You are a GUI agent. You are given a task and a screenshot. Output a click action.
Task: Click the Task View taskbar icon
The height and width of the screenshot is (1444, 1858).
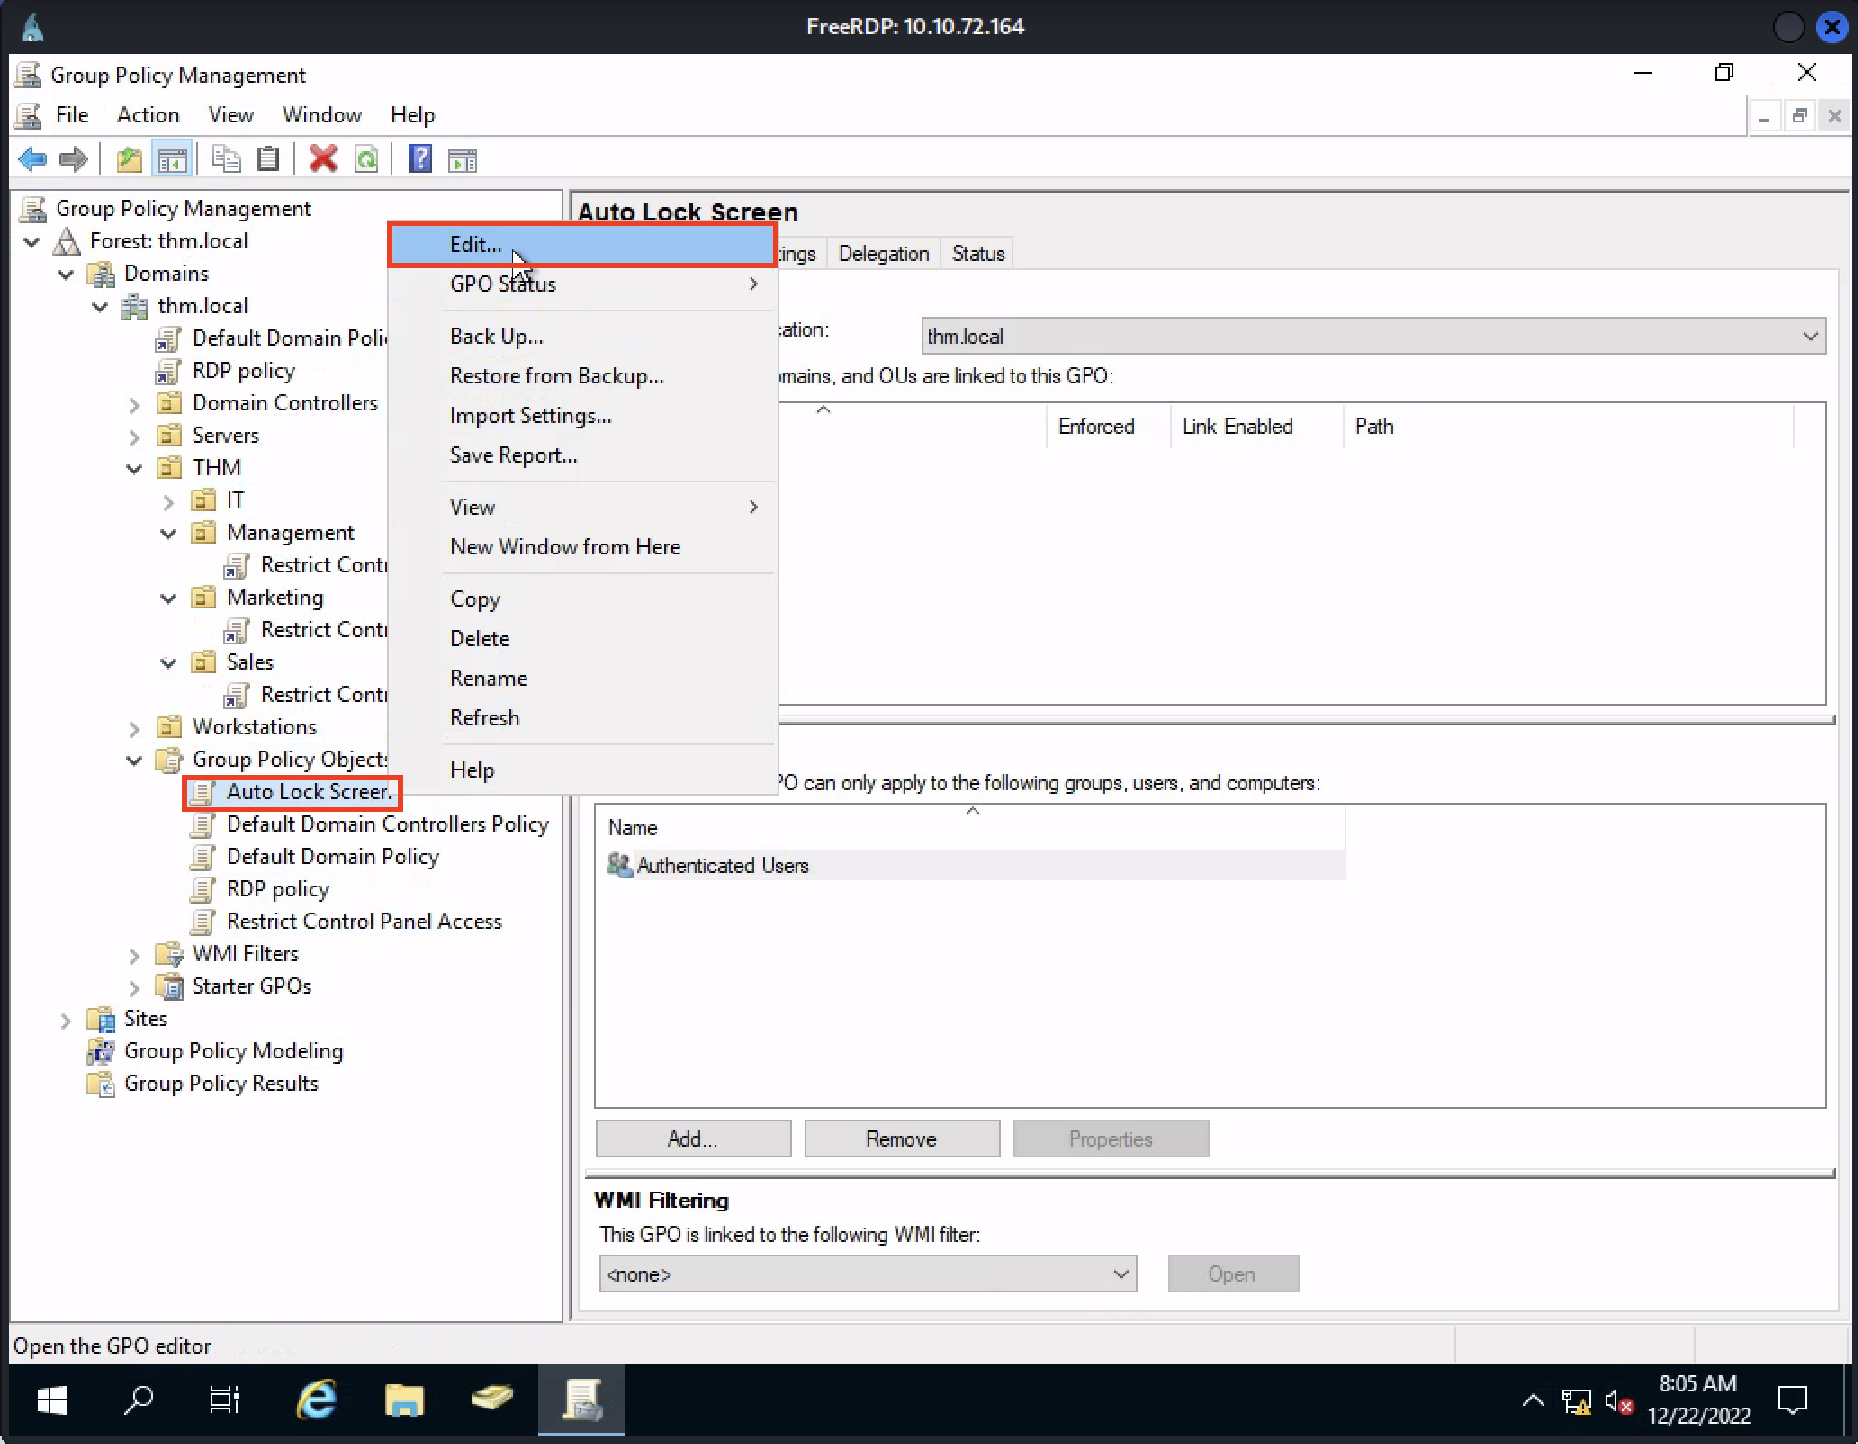pos(225,1400)
